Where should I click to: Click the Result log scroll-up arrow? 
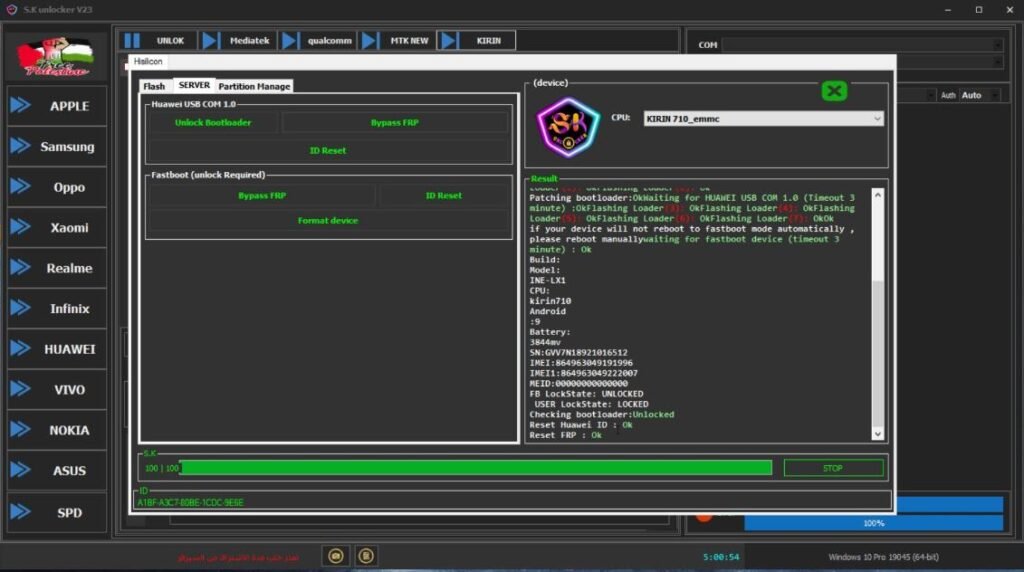click(x=878, y=195)
